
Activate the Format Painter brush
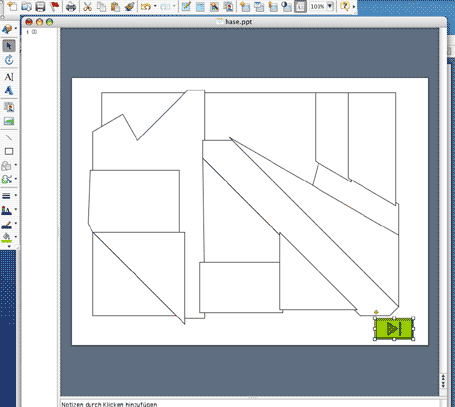129,6
